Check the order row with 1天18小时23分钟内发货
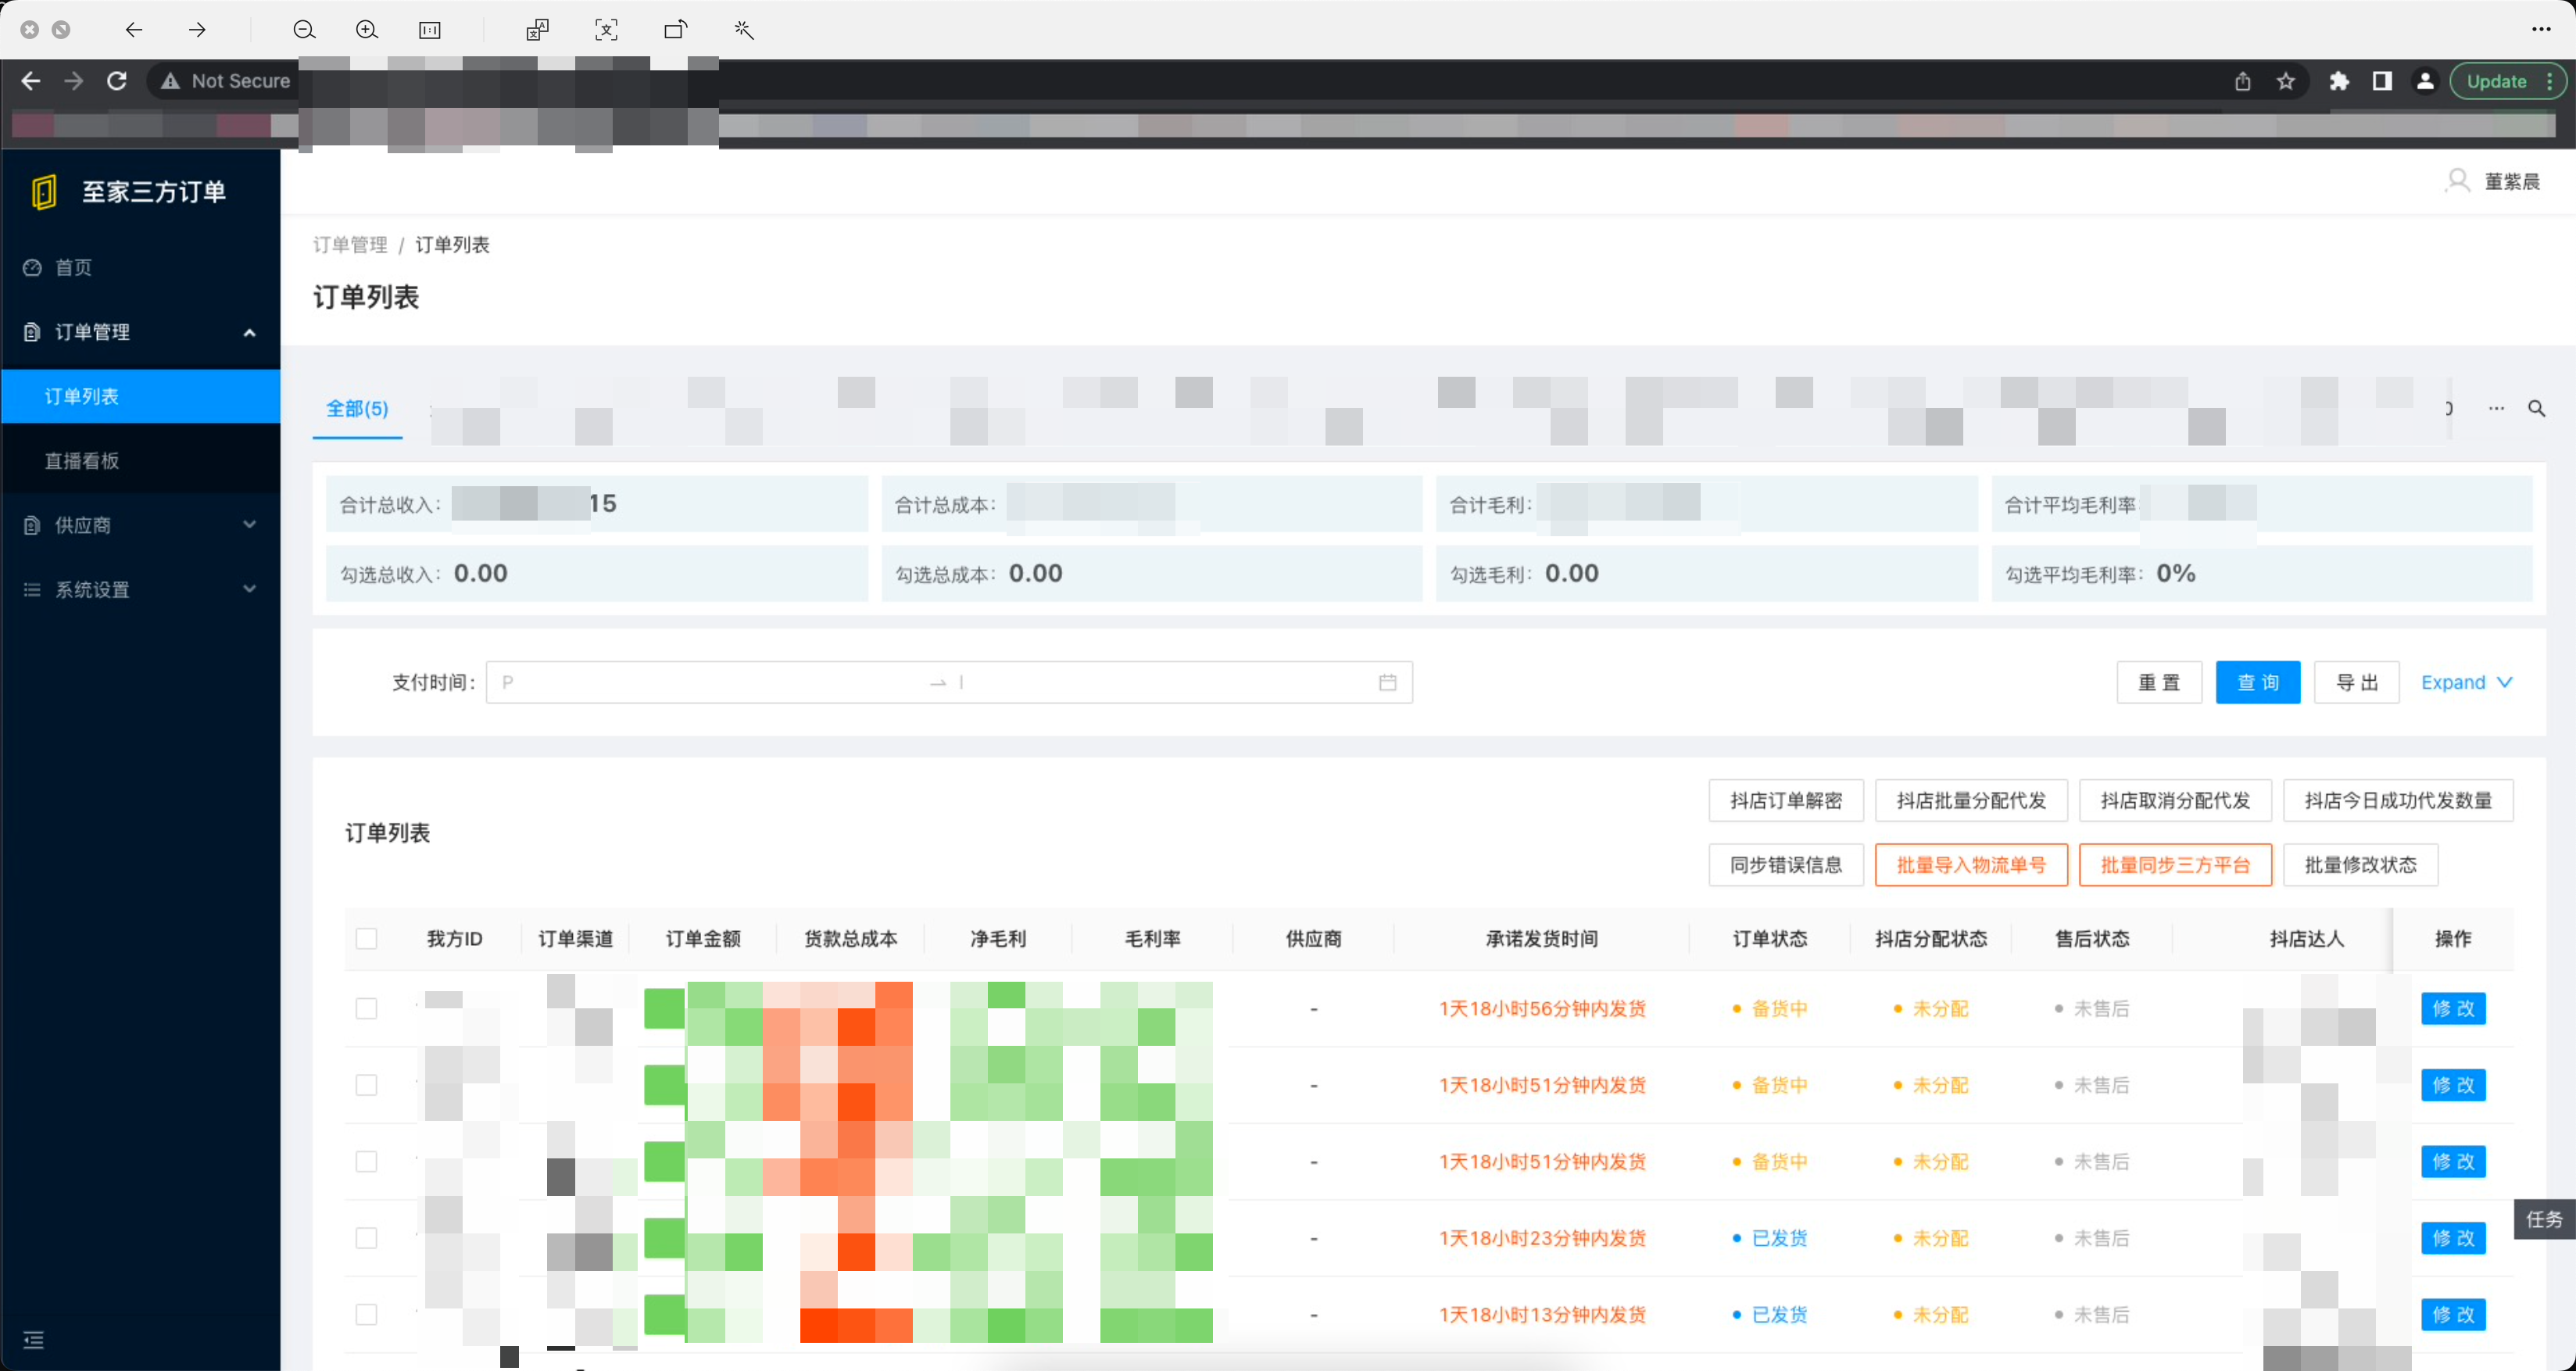The image size is (2576, 1371). tap(367, 1238)
